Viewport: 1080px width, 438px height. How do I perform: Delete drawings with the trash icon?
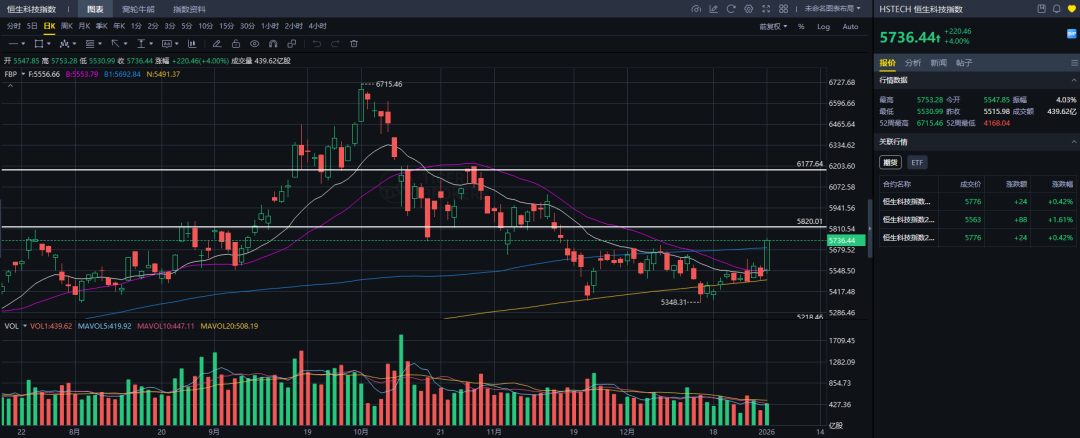point(354,44)
